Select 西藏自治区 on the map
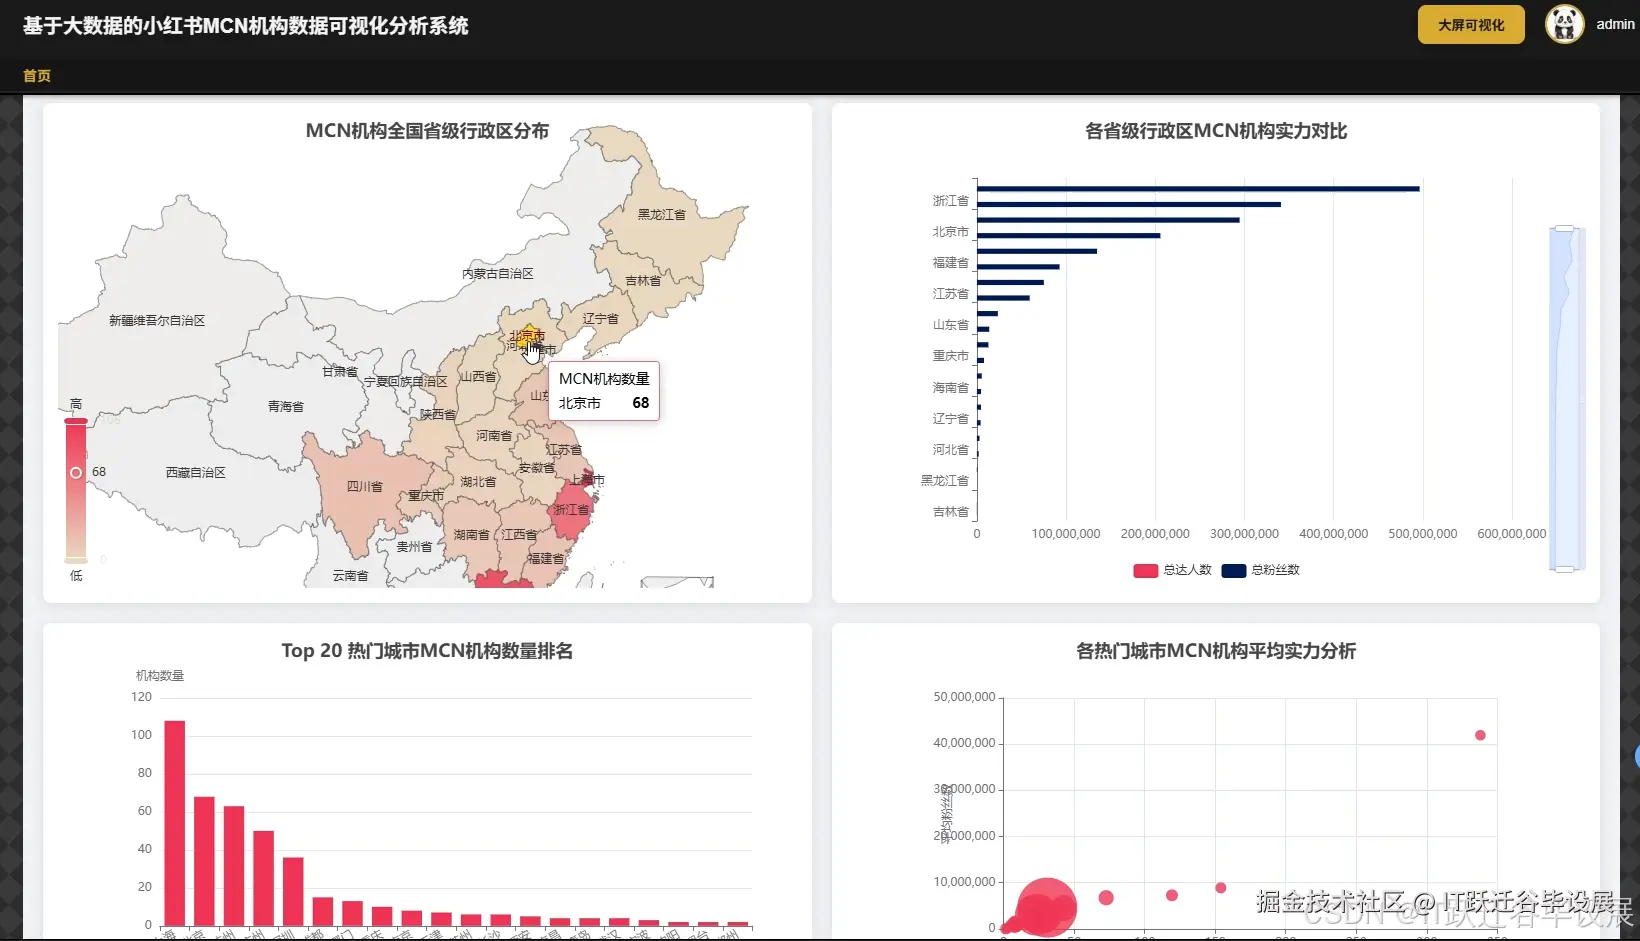1640x941 pixels. pyautogui.click(x=195, y=473)
